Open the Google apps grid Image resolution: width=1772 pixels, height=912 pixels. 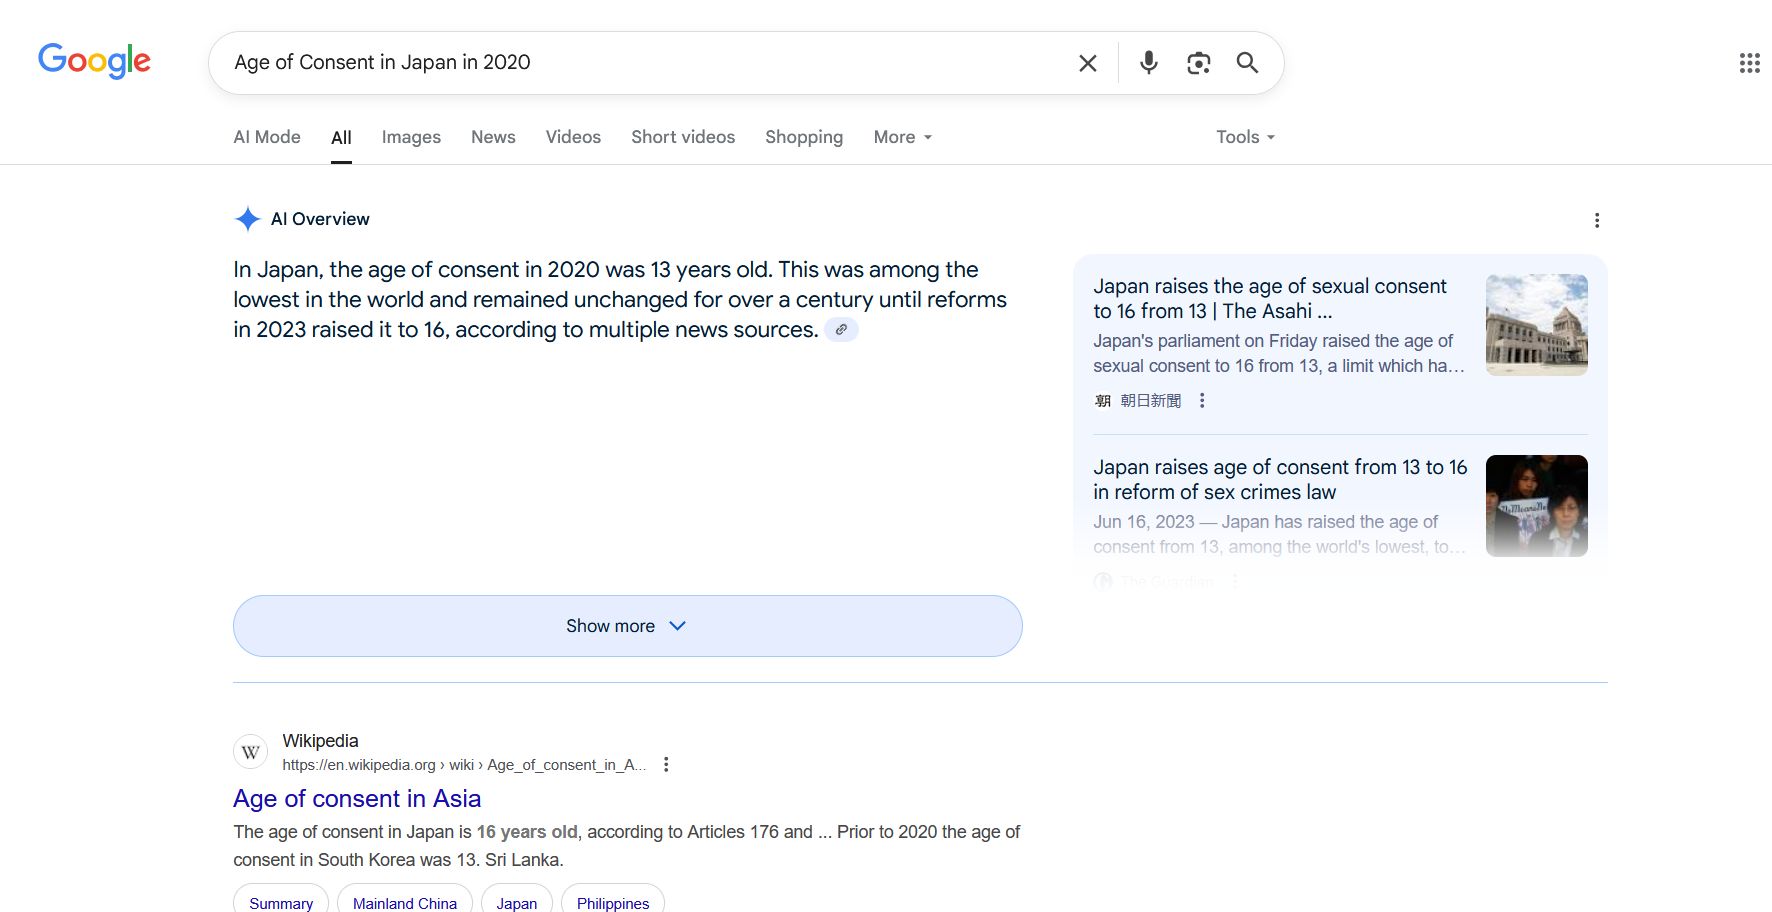pyautogui.click(x=1749, y=63)
